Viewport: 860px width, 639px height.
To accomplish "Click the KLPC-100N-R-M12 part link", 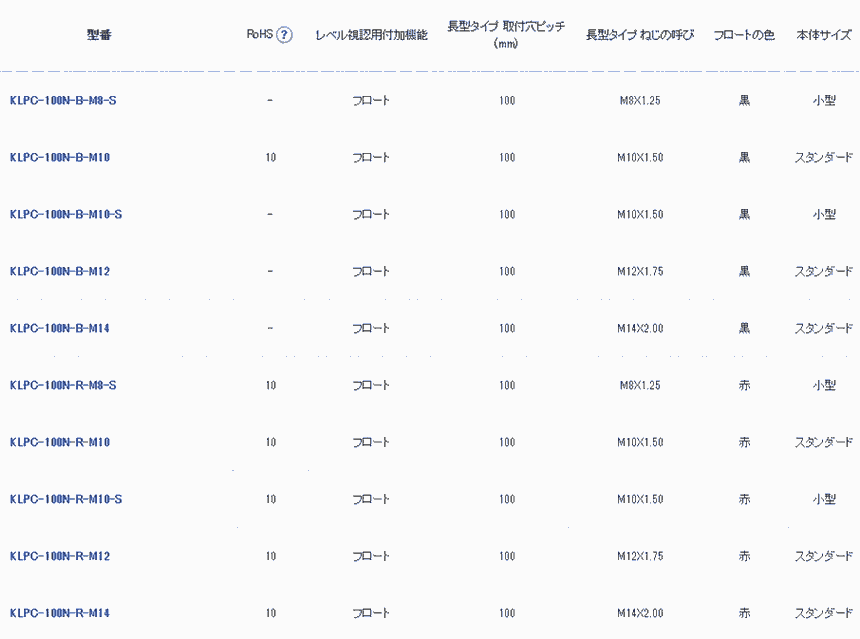I will [x=59, y=557].
